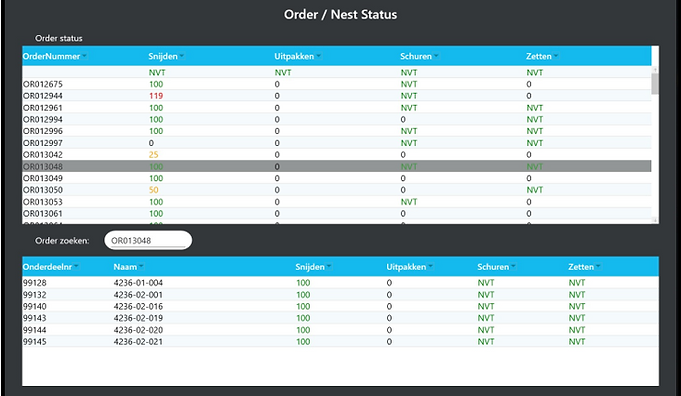Click the Onderdeelnr column header
The image size is (681, 396).
(x=47, y=267)
